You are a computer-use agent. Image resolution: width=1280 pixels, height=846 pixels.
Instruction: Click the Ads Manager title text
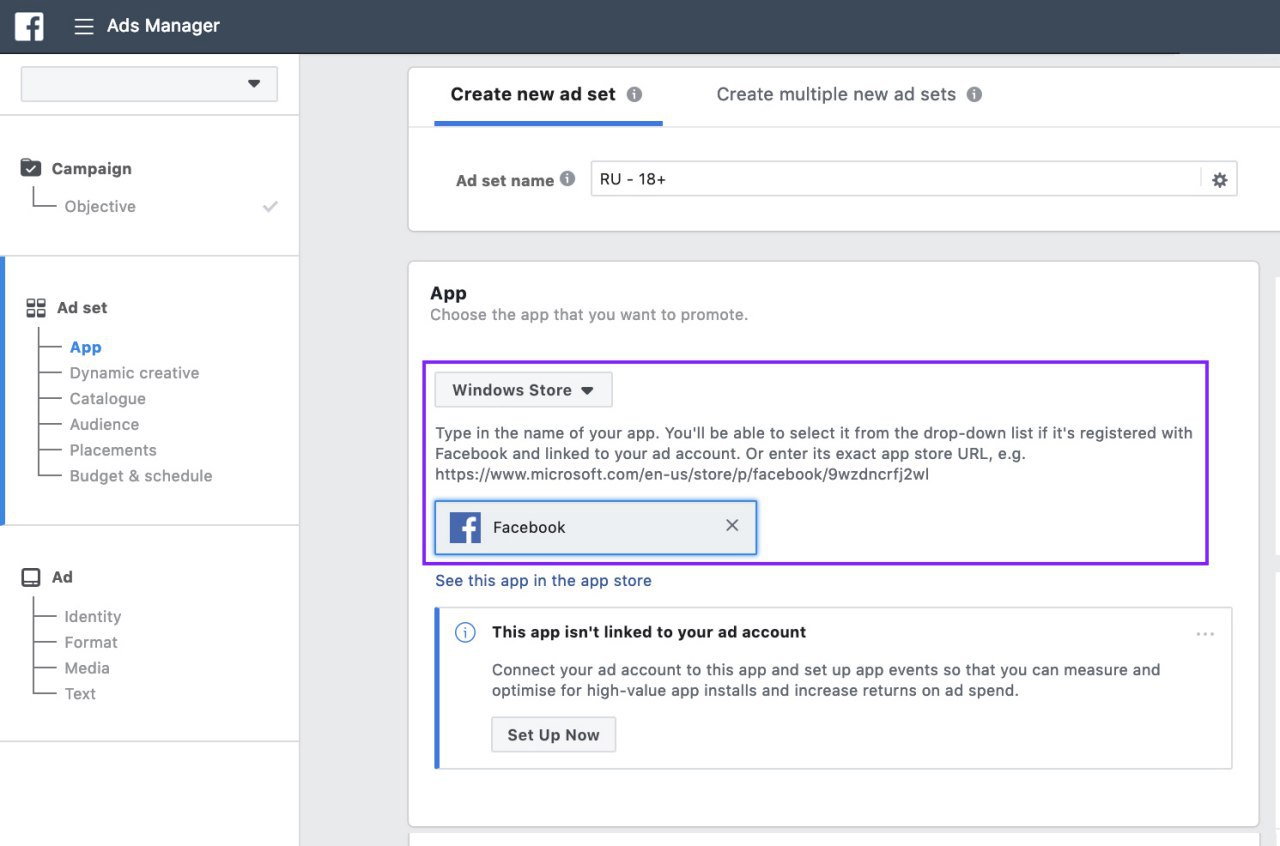coord(163,26)
